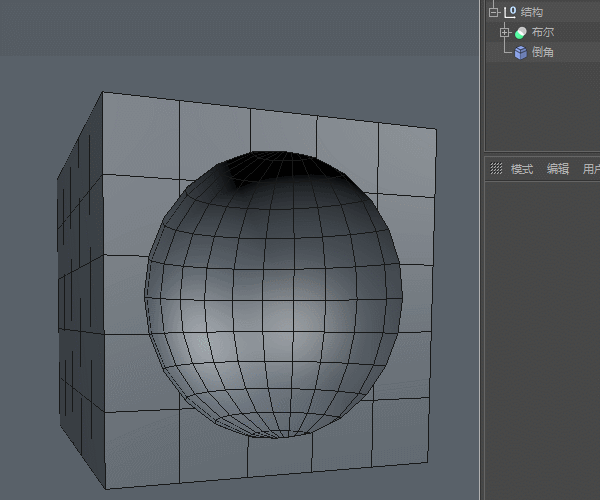Open the 用户 menu in attributes panel
Image resolution: width=600 pixels, height=500 pixels.
[x=591, y=169]
